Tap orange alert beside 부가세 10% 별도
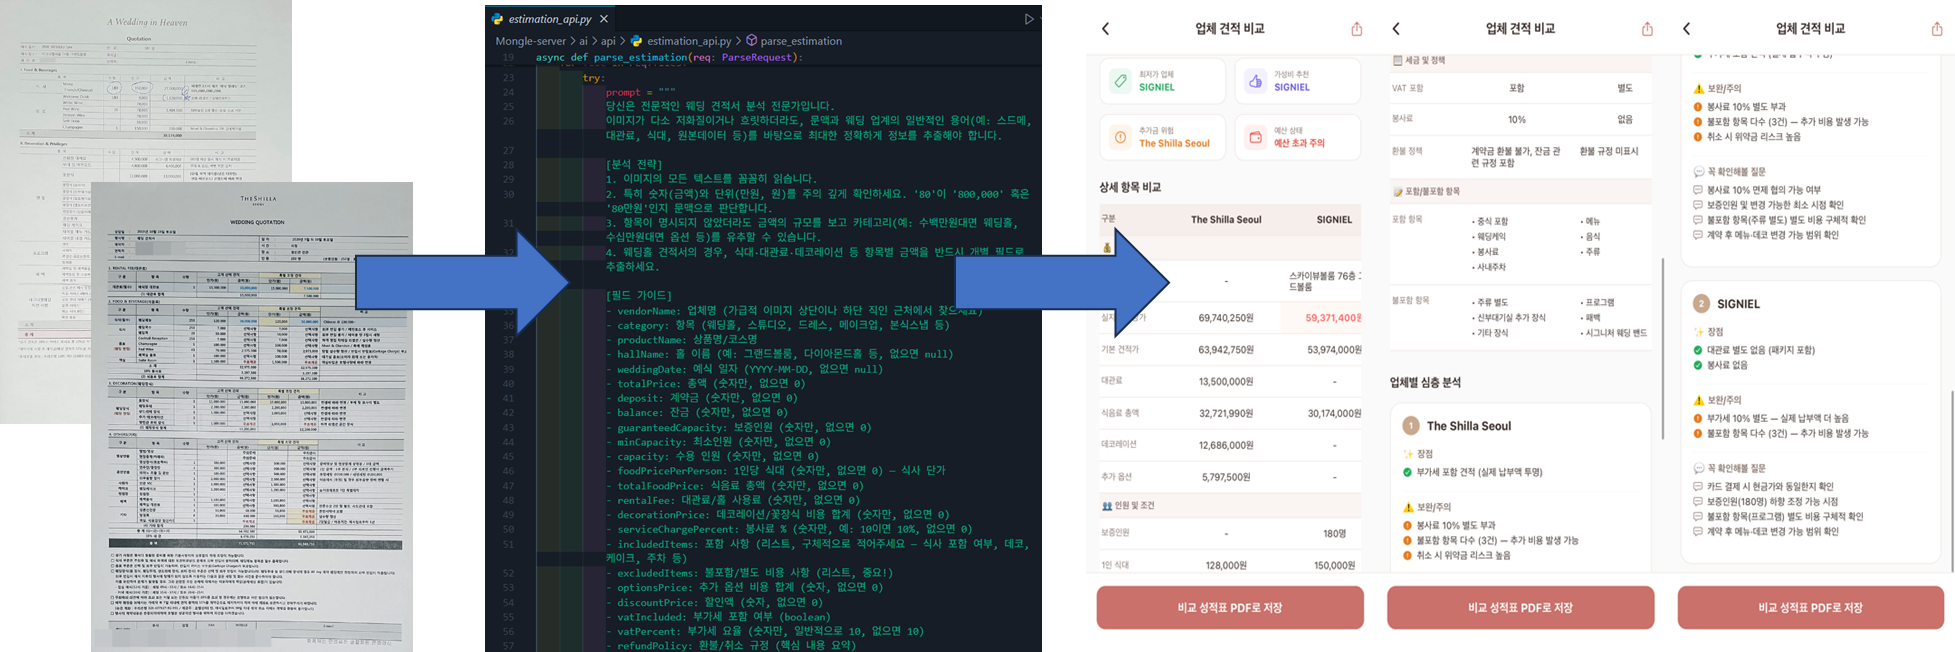 1698,418
